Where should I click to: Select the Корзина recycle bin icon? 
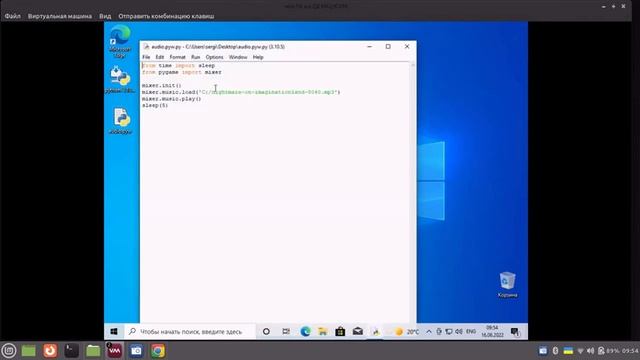[x=507, y=284]
